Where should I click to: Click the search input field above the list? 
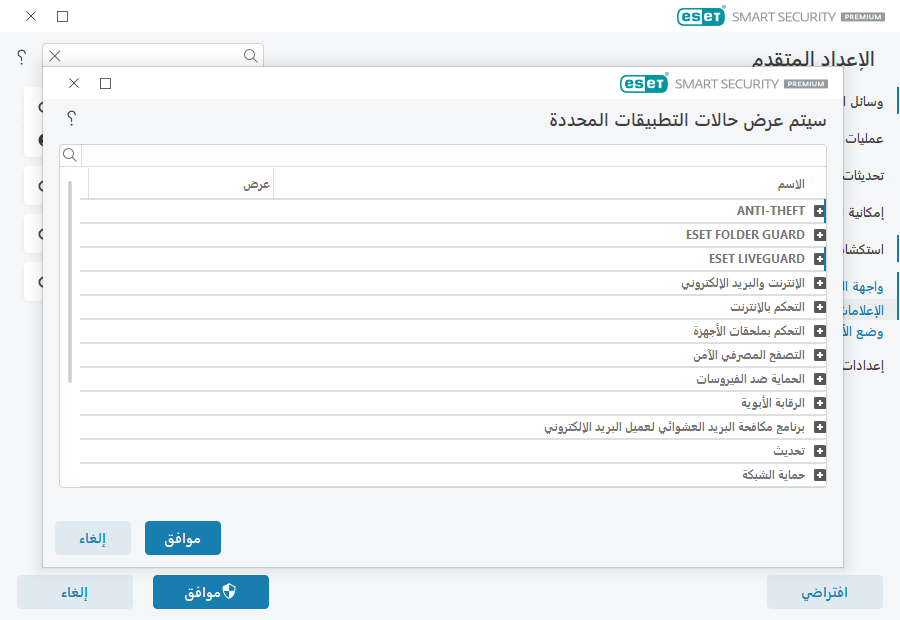[x=450, y=155]
